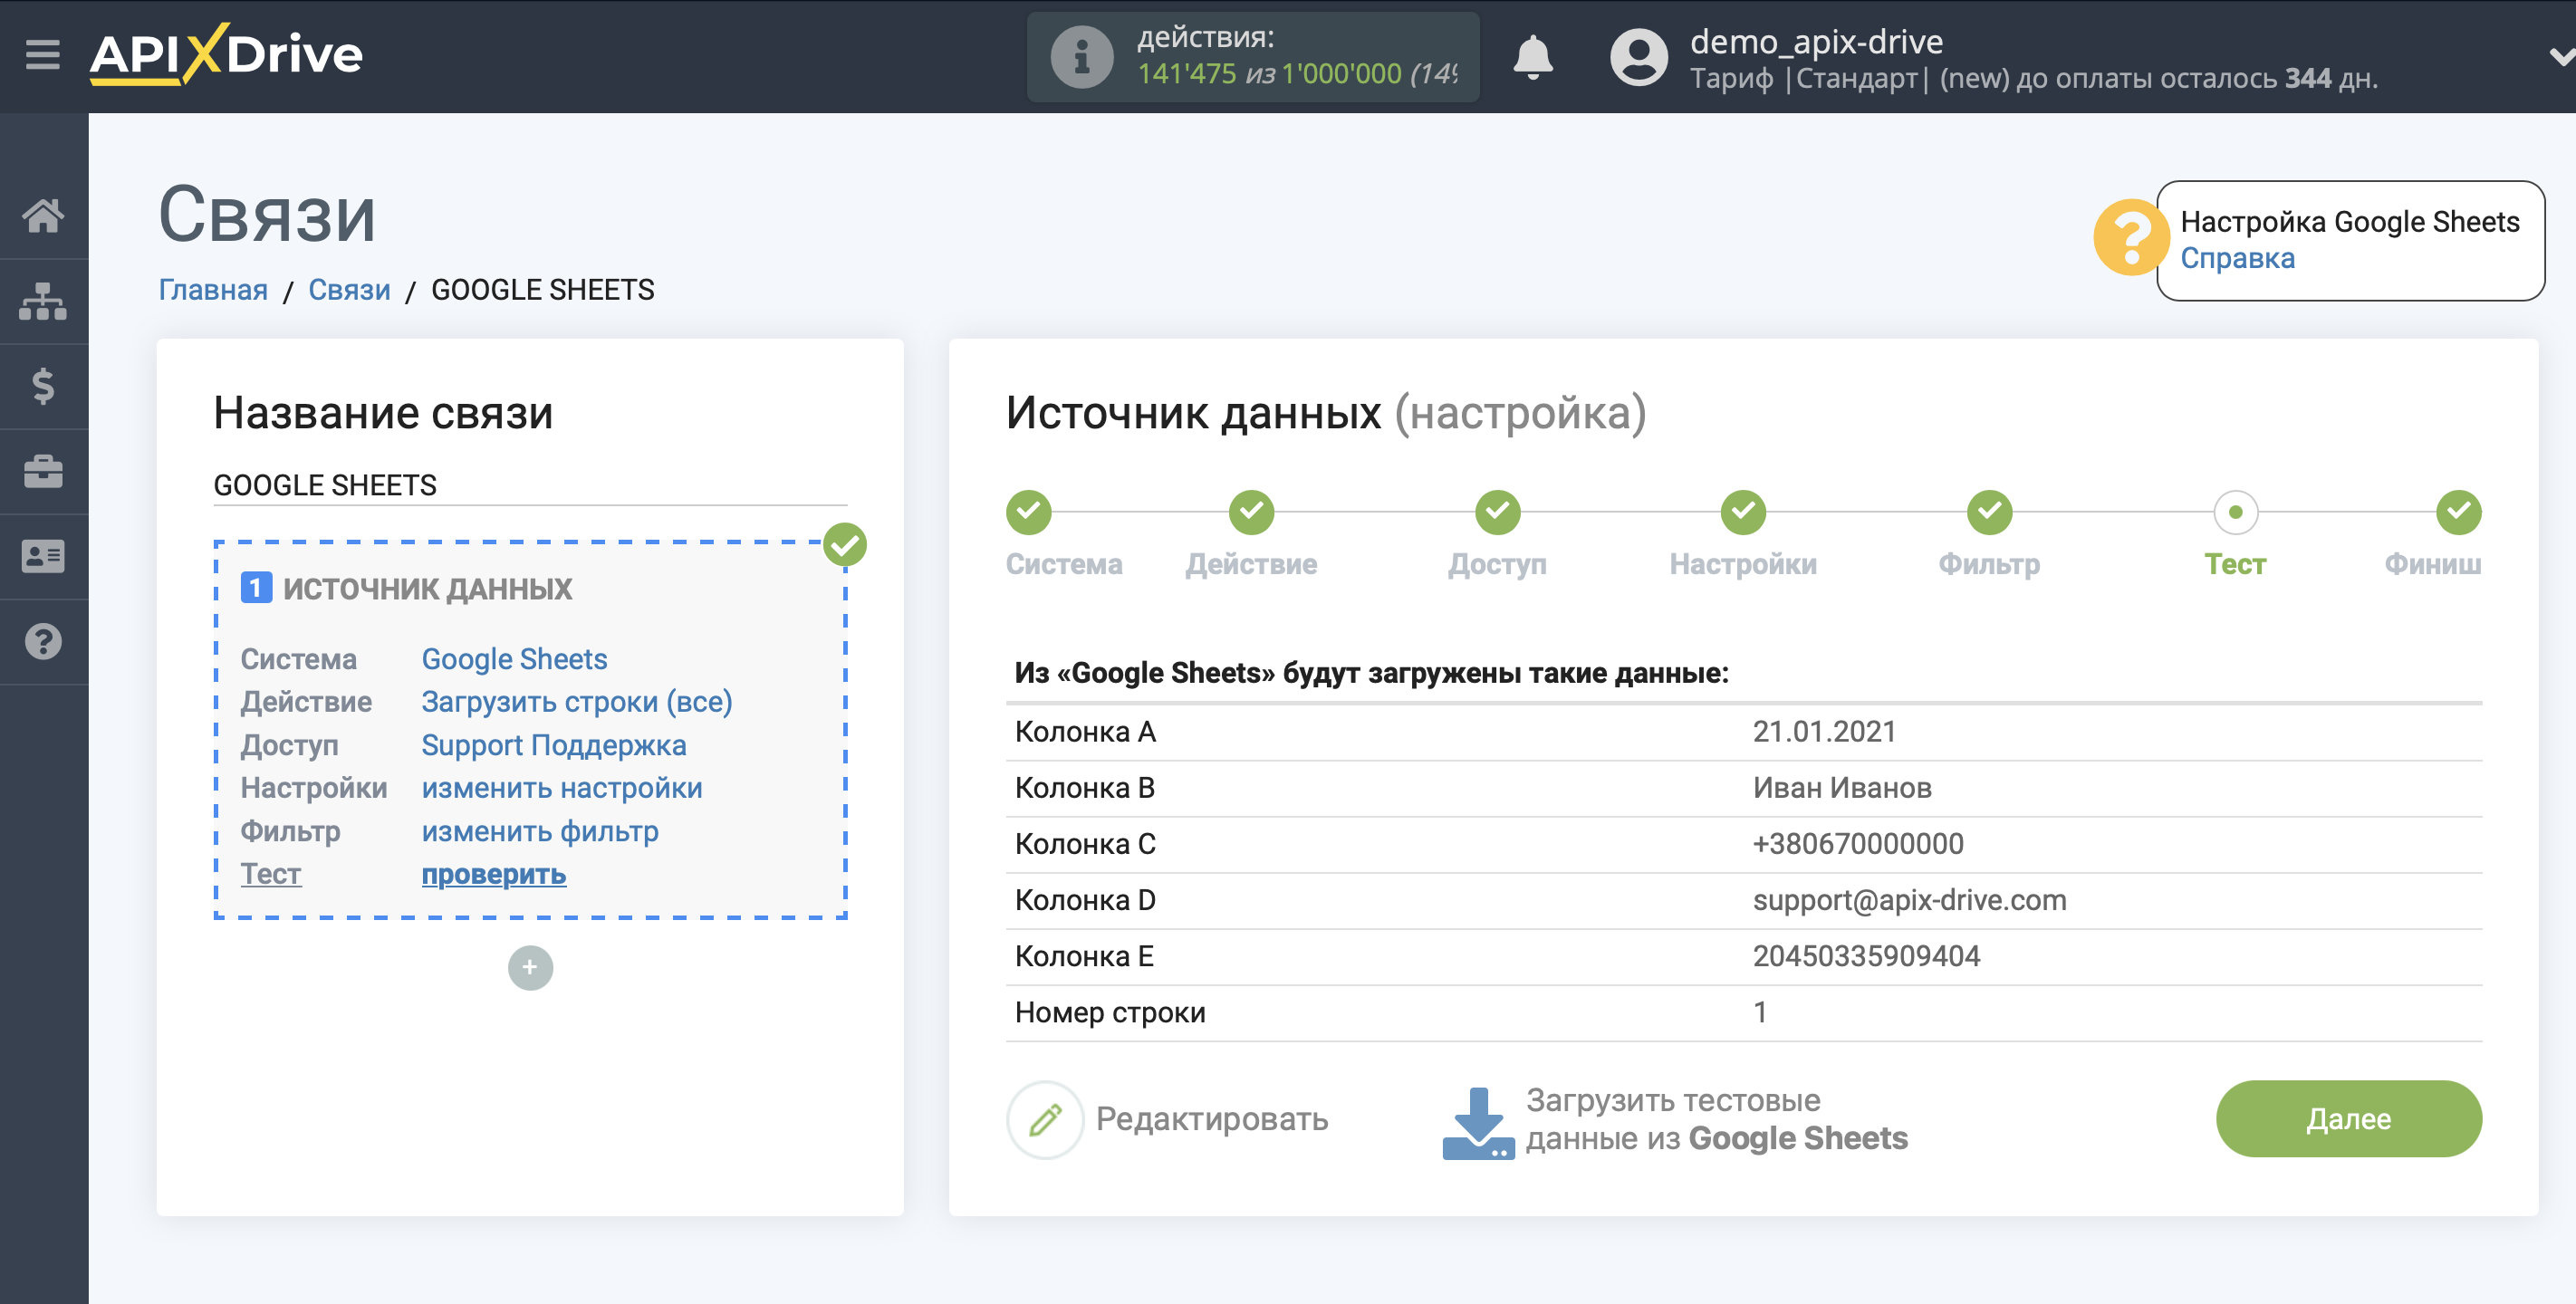This screenshot has height=1304, width=2576.
Task: Open the profile card sidebar icon
Action: pos(43,556)
